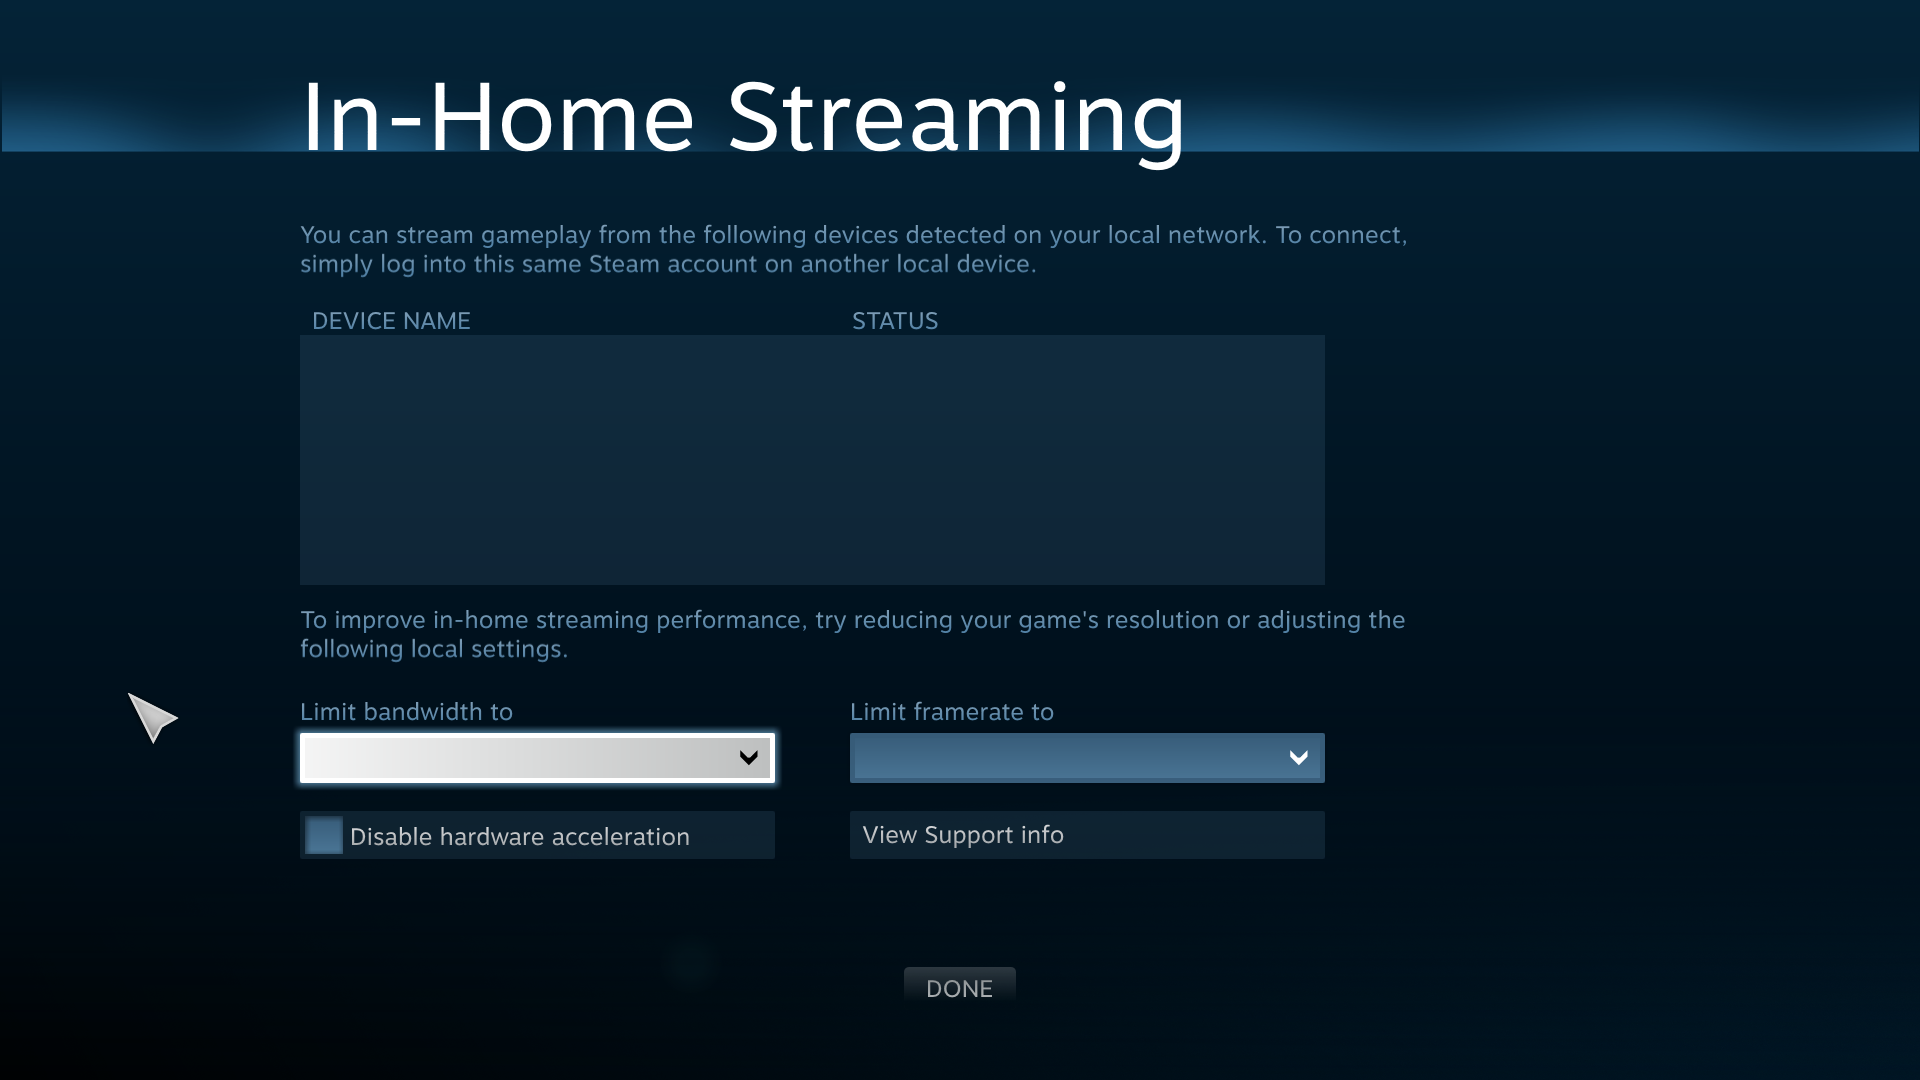Tick the hardware acceleration checkbox square

tap(324, 835)
